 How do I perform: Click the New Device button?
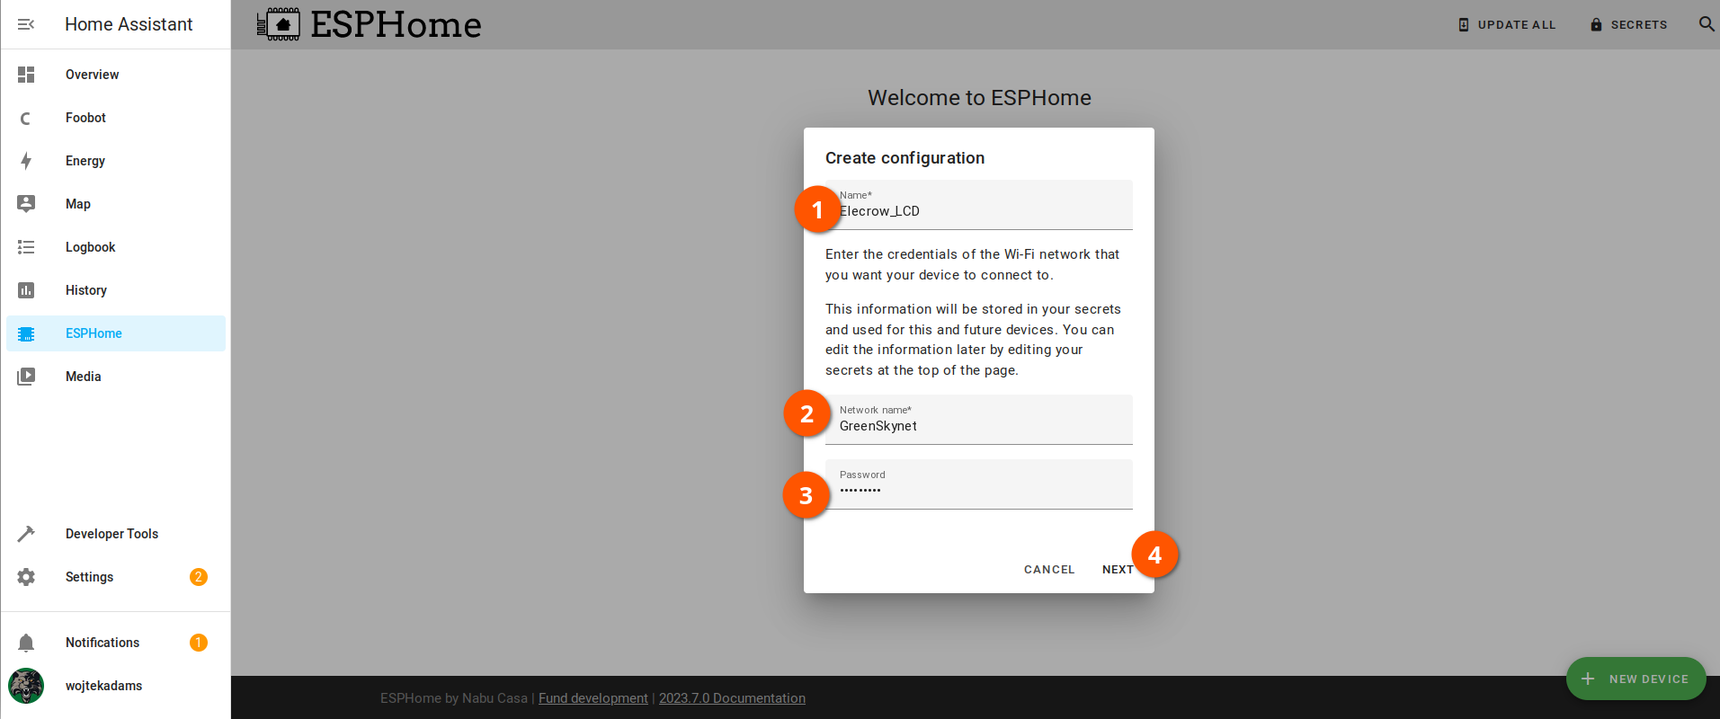1636,679
